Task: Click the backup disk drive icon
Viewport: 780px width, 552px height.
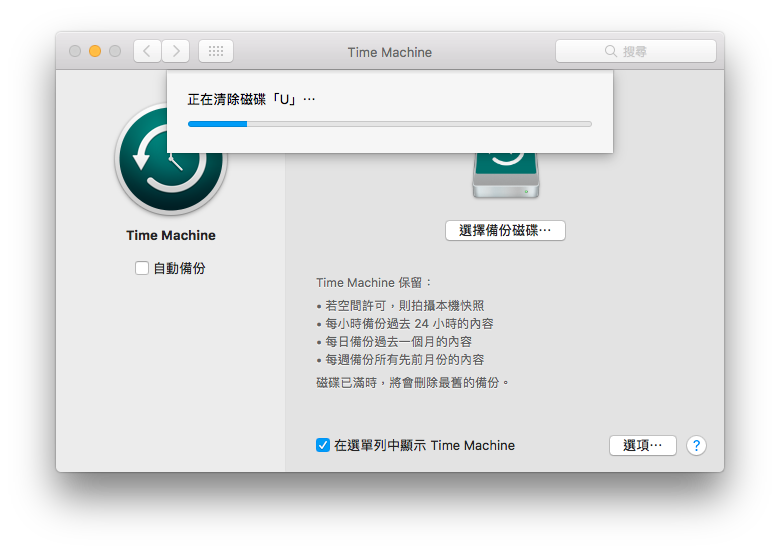Action: pos(506,175)
